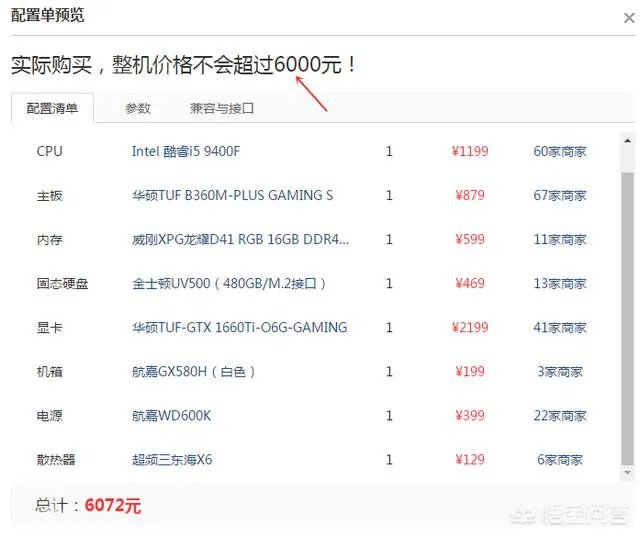Close the 配置单预览 dialog

629,18
